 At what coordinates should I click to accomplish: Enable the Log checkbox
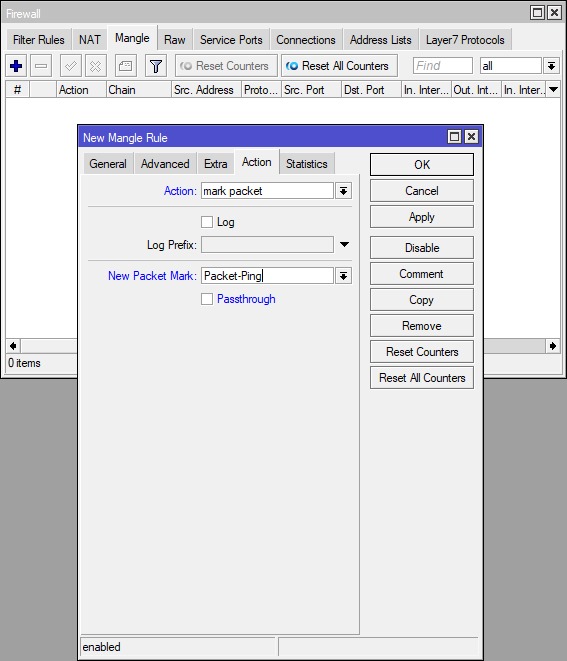point(207,222)
